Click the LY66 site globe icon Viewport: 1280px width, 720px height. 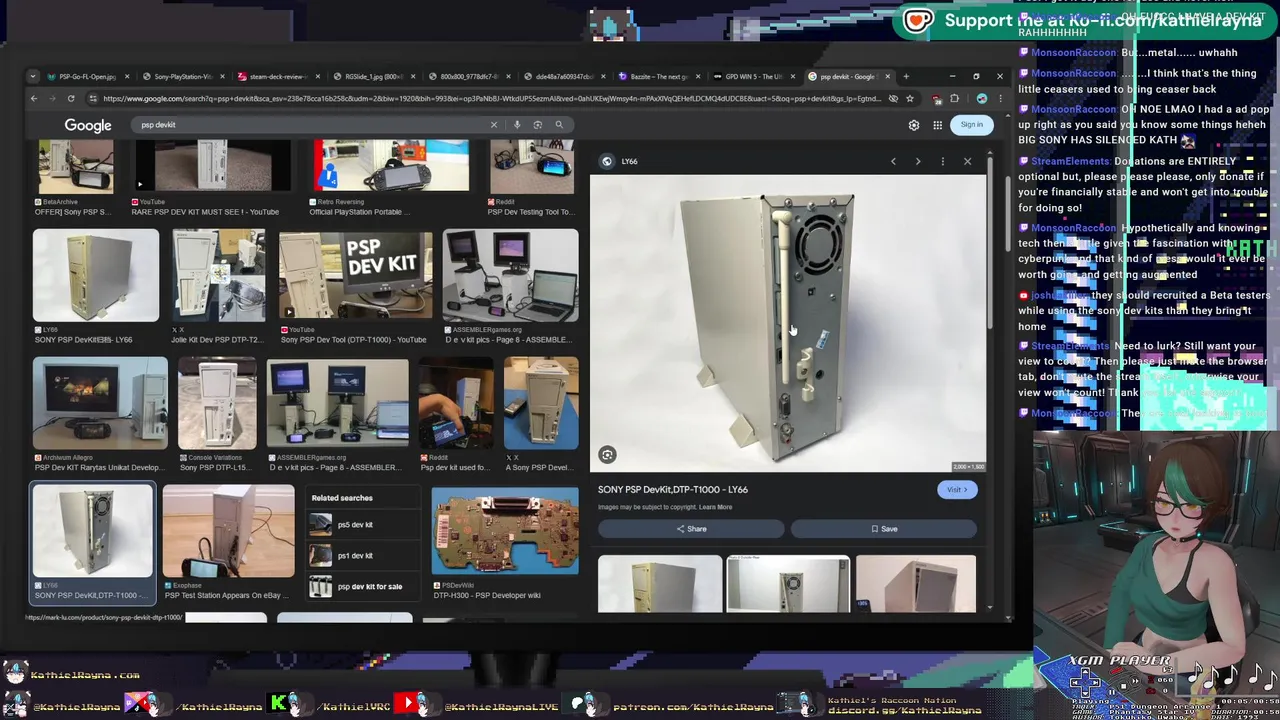tap(607, 161)
